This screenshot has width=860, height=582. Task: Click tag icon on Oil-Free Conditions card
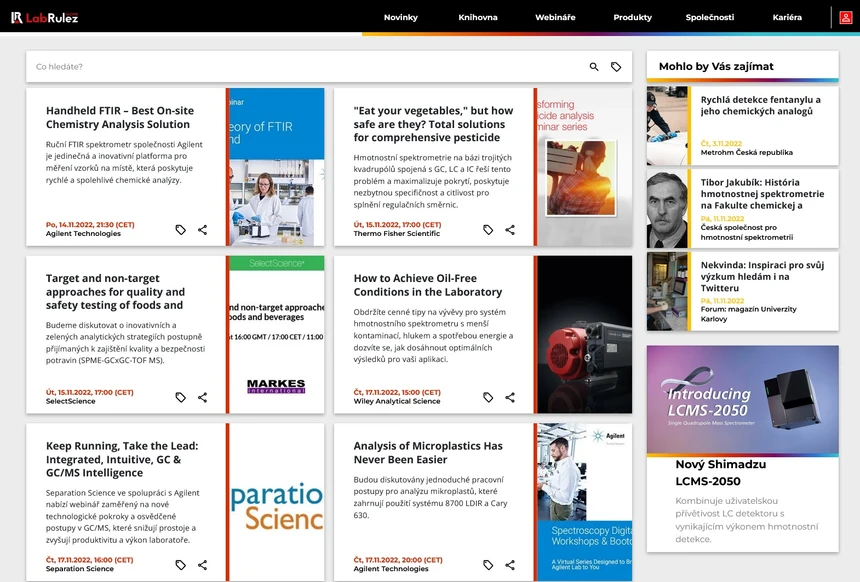[x=488, y=397]
